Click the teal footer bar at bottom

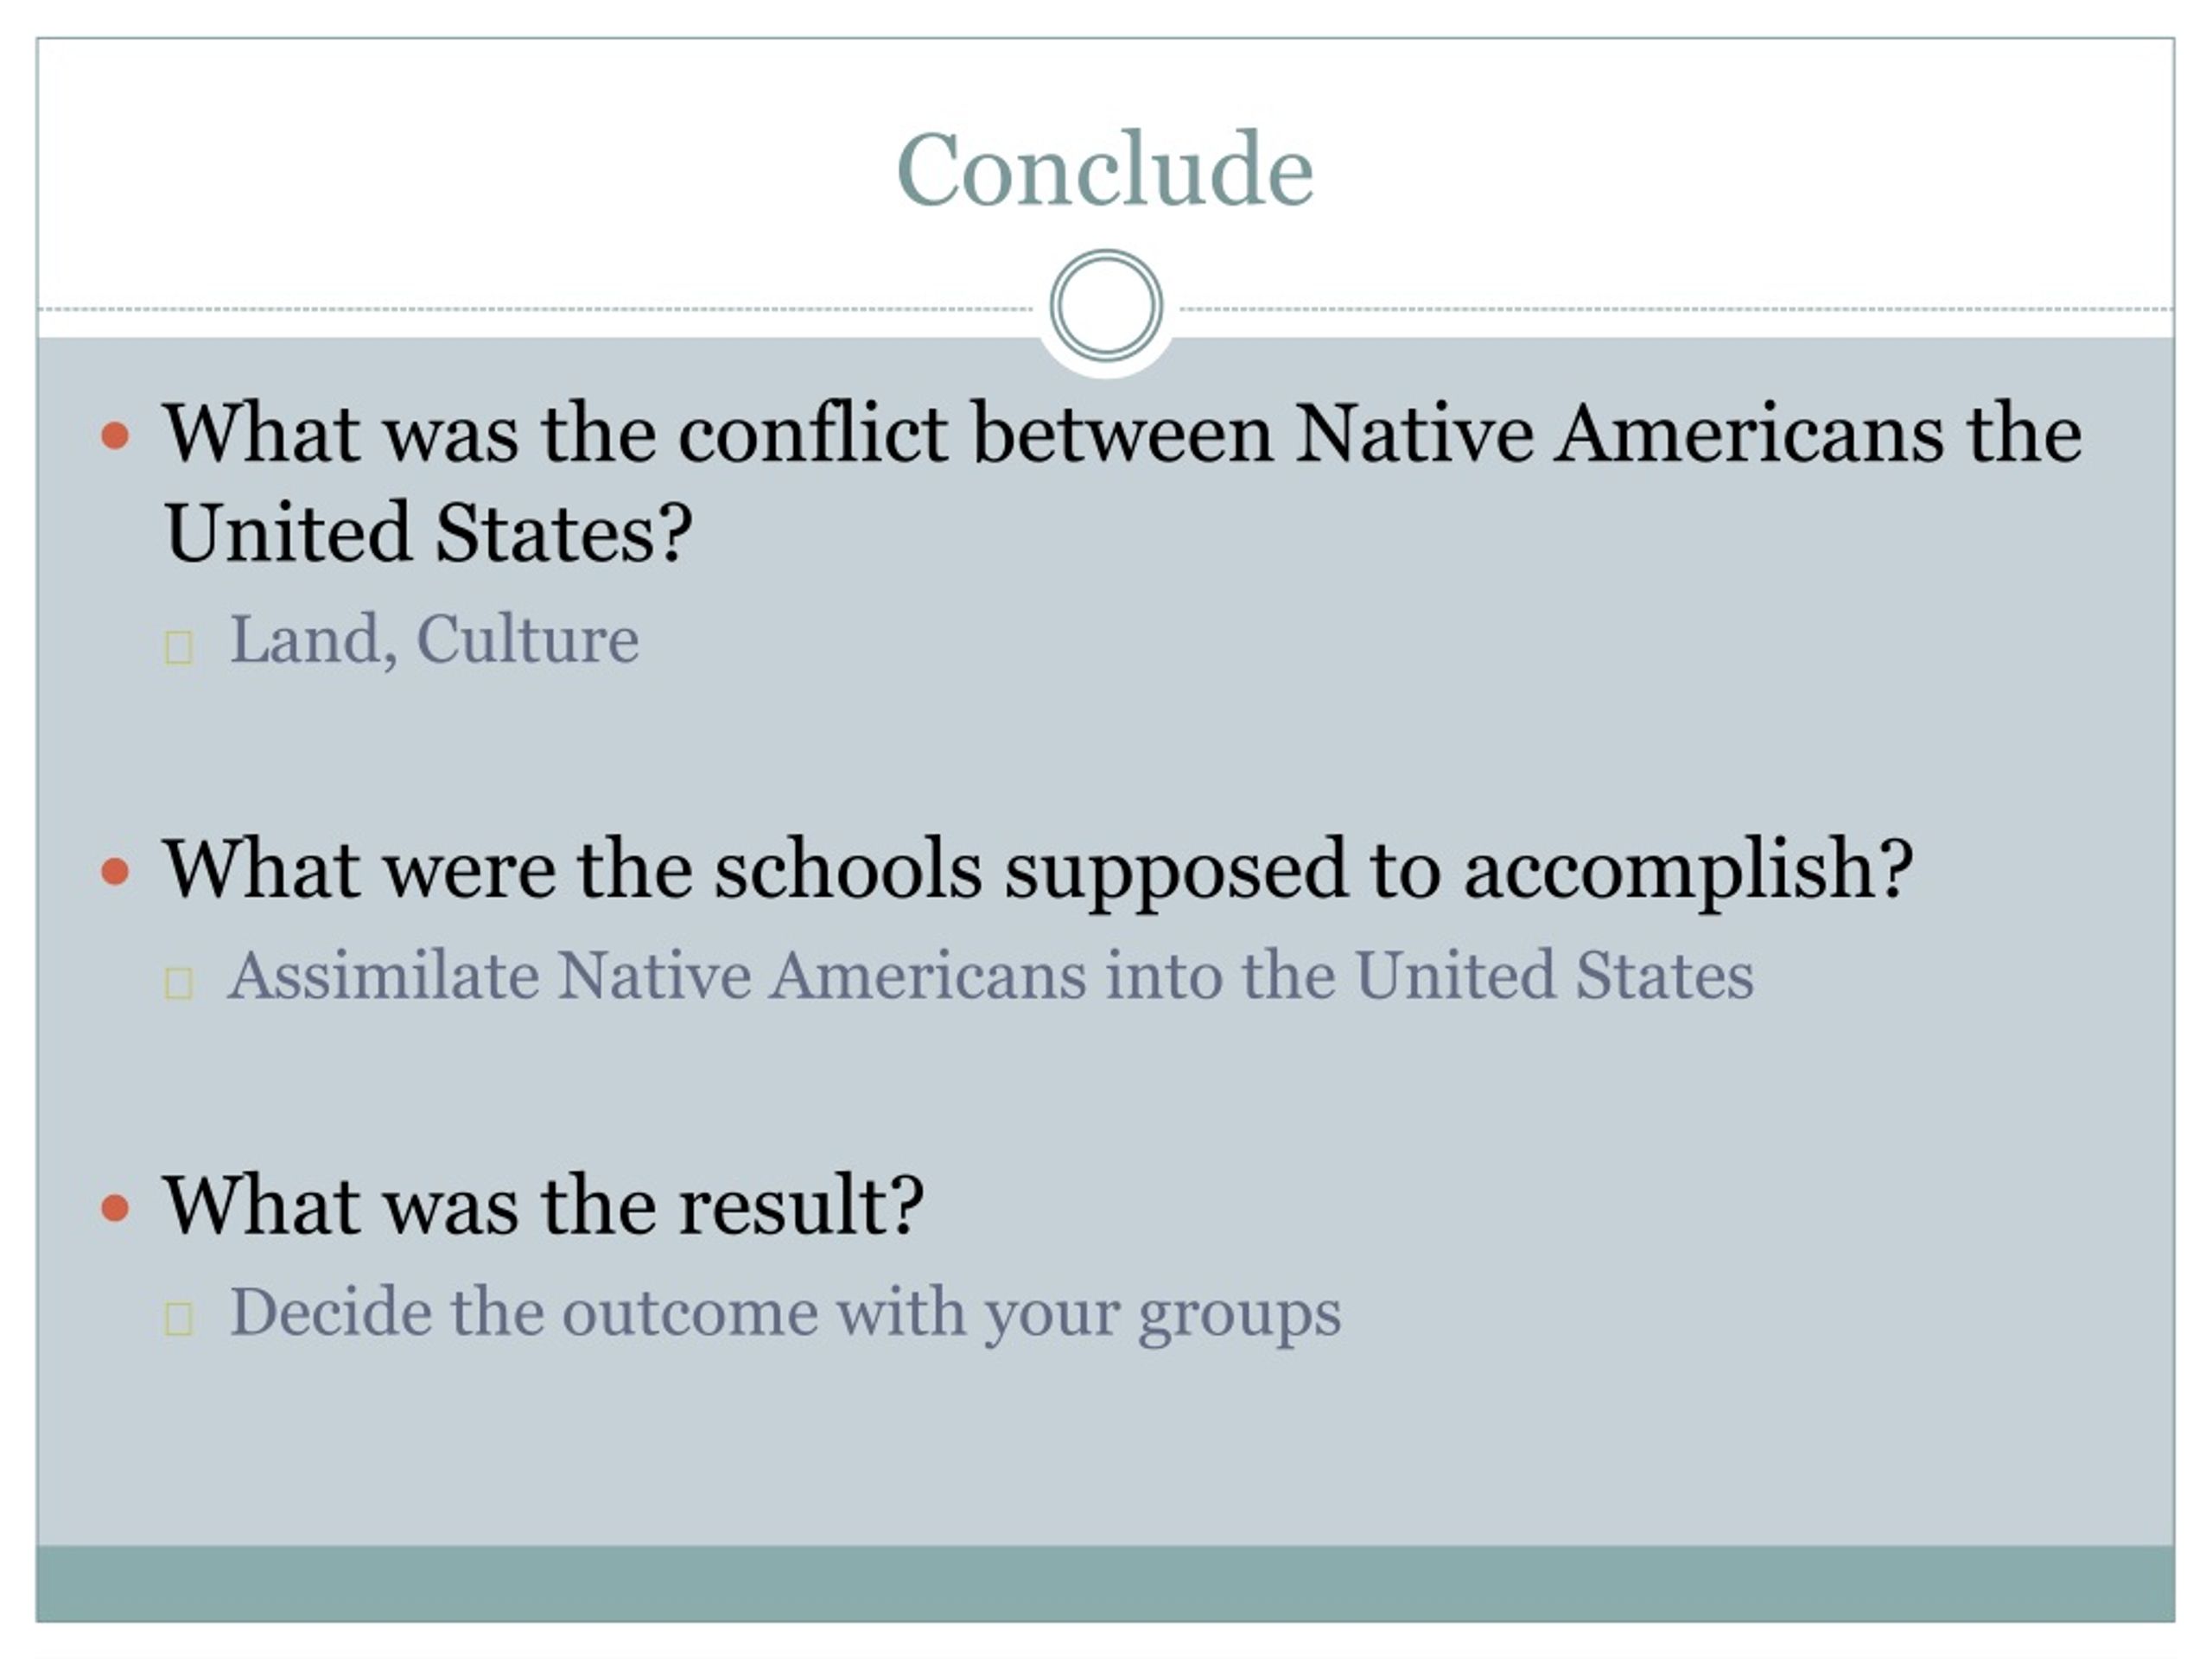coord(1105,1583)
